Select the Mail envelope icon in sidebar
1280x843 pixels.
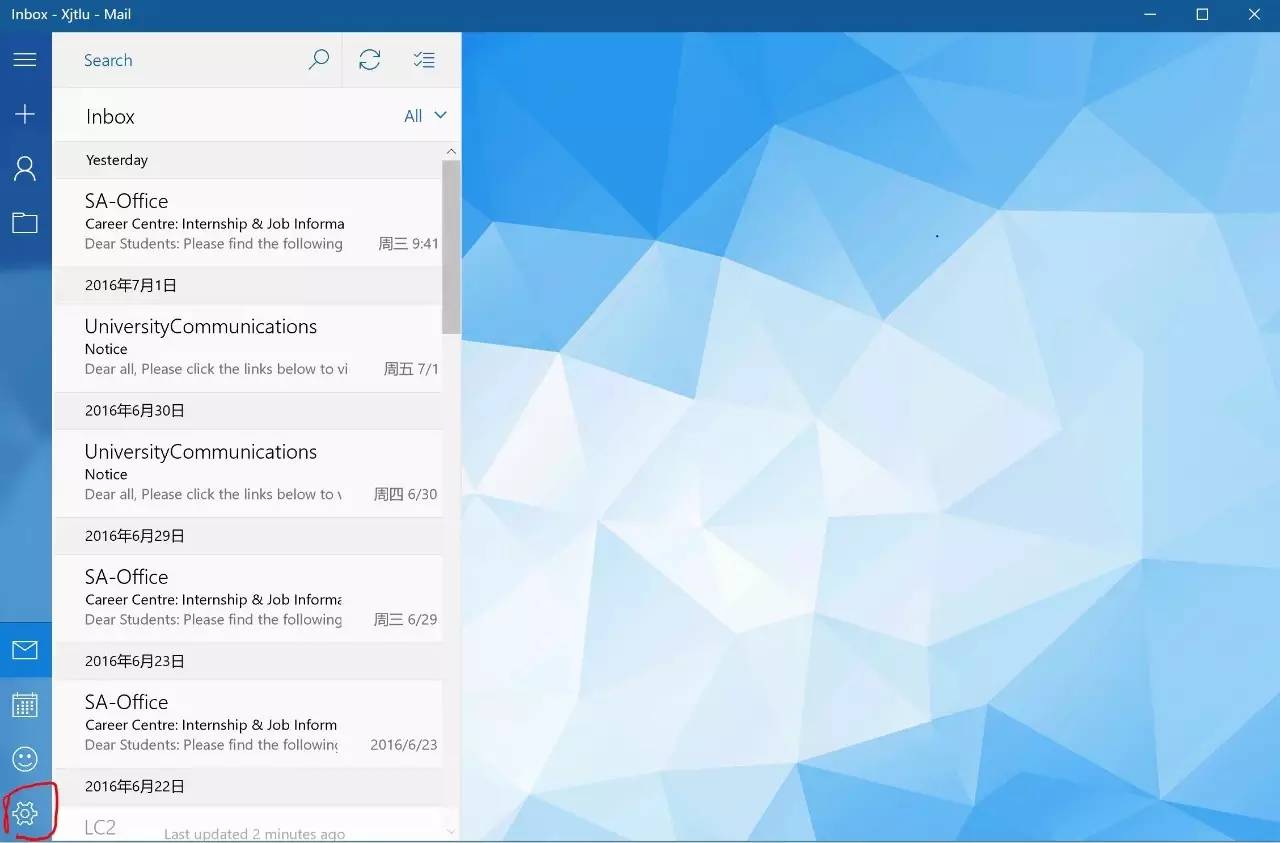pyautogui.click(x=25, y=650)
